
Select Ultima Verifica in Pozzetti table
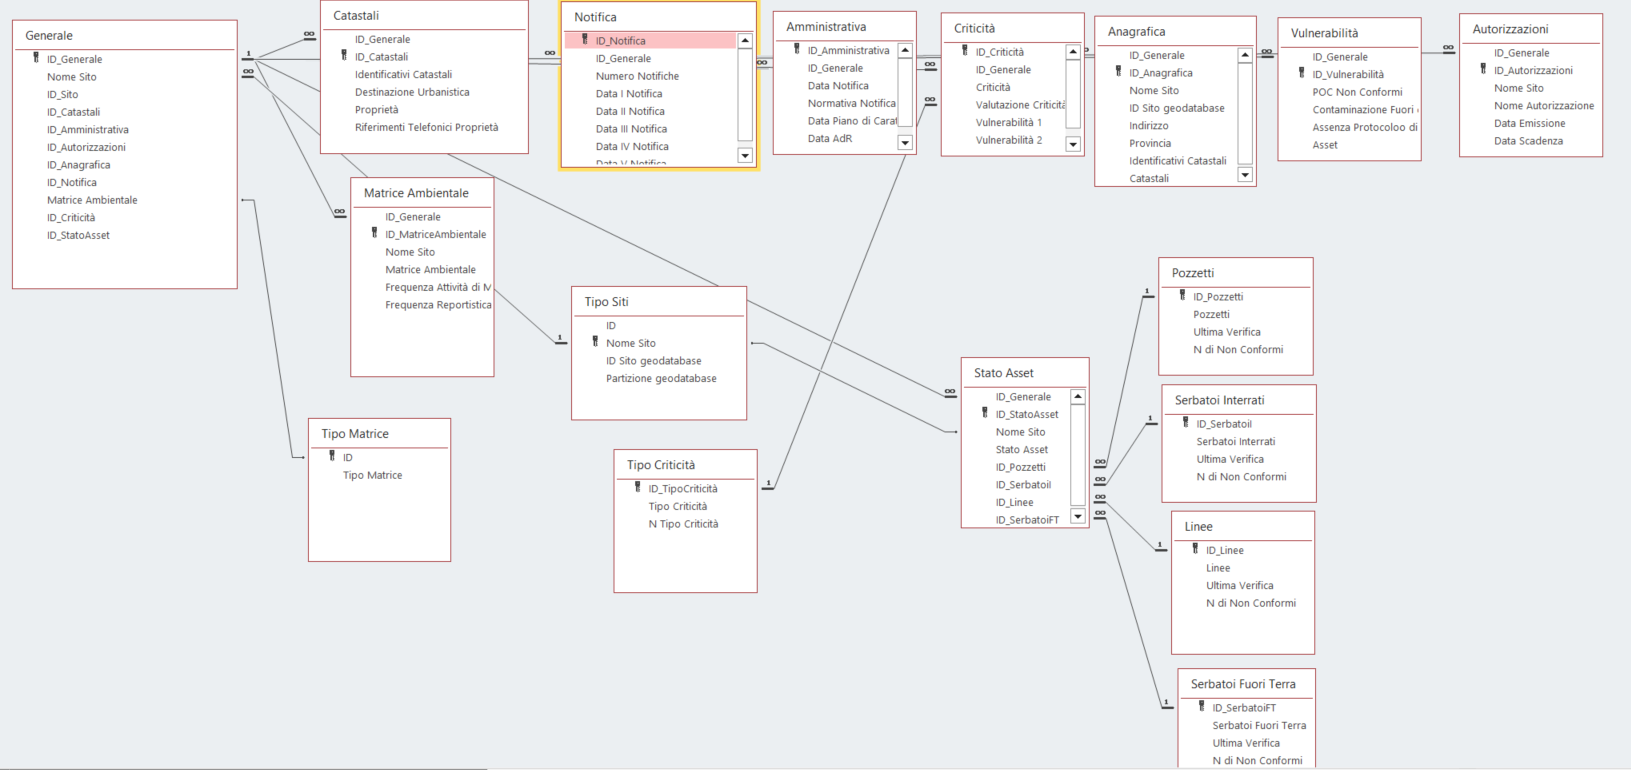[x=1226, y=332]
